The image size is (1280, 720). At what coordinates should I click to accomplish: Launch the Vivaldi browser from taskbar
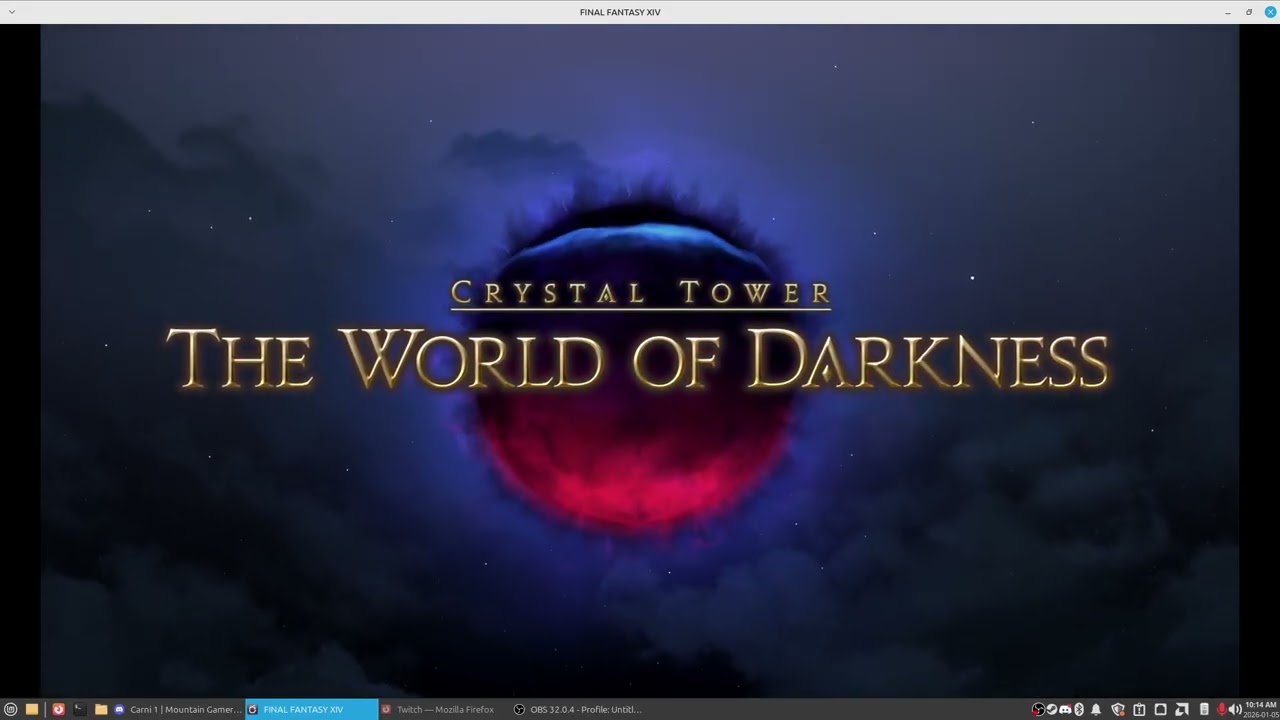pyautogui.click(x=58, y=709)
